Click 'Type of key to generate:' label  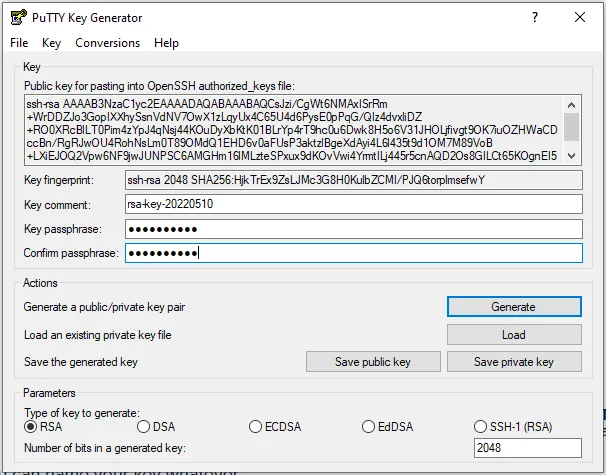coord(82,413)
